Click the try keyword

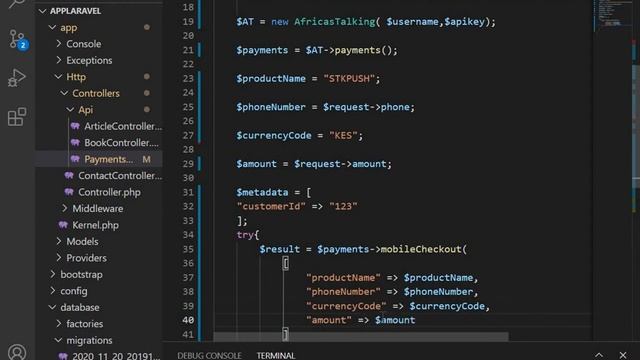[x=245, y=235]
